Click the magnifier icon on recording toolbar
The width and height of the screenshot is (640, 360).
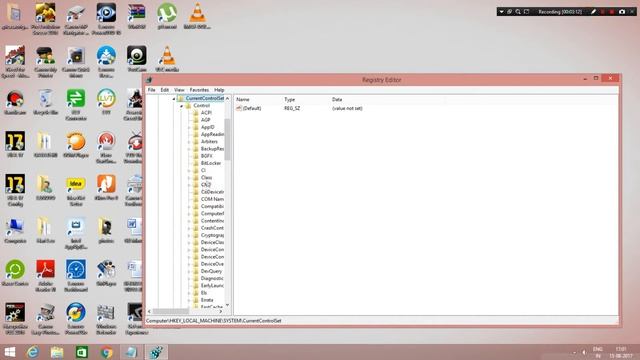pos(518,12)
